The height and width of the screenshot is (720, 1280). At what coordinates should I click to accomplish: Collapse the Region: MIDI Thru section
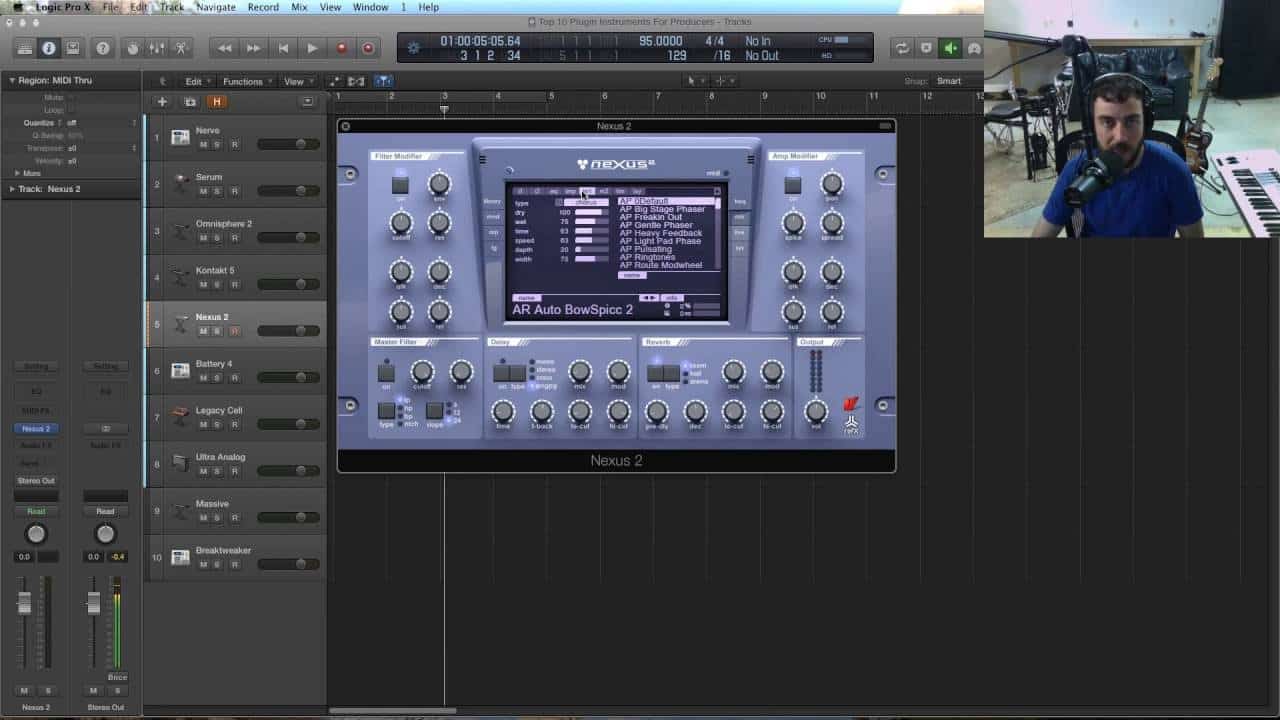pyautogui.click(x=12, y=80)
